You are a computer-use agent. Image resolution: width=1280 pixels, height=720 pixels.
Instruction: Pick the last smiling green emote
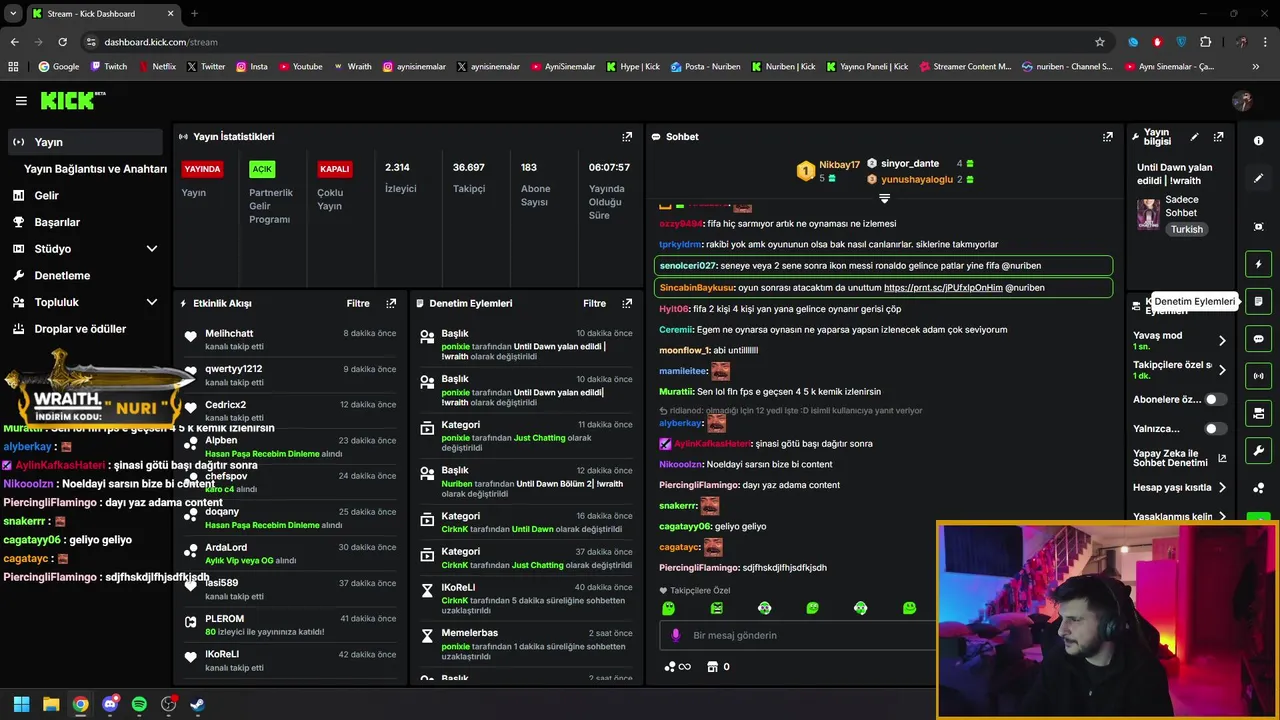909,608
